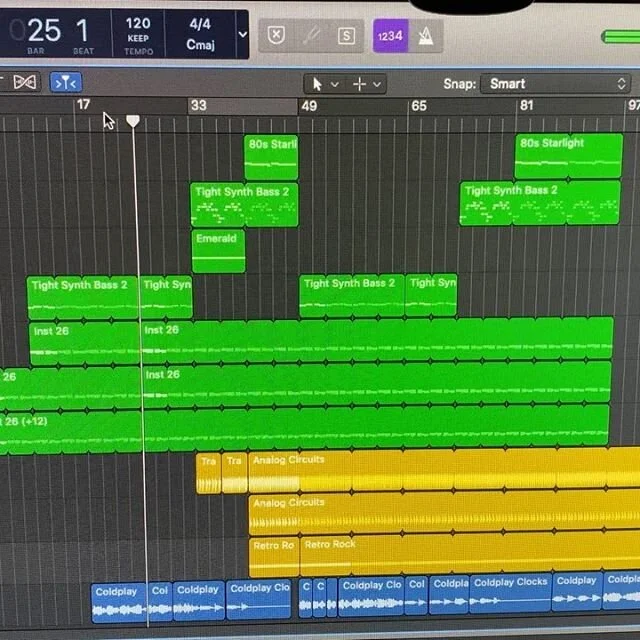Open the Tuner from the control bar

pos(311,36)
